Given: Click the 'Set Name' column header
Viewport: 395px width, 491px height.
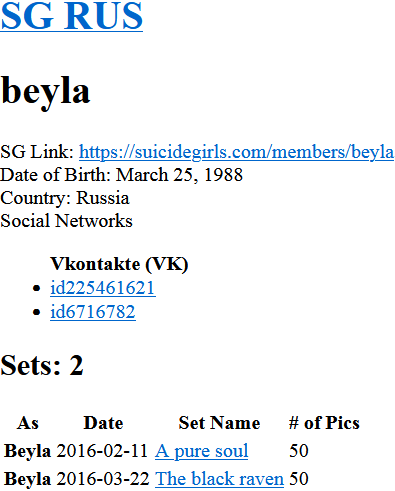Looking at the screenshot, I should 219,423.
